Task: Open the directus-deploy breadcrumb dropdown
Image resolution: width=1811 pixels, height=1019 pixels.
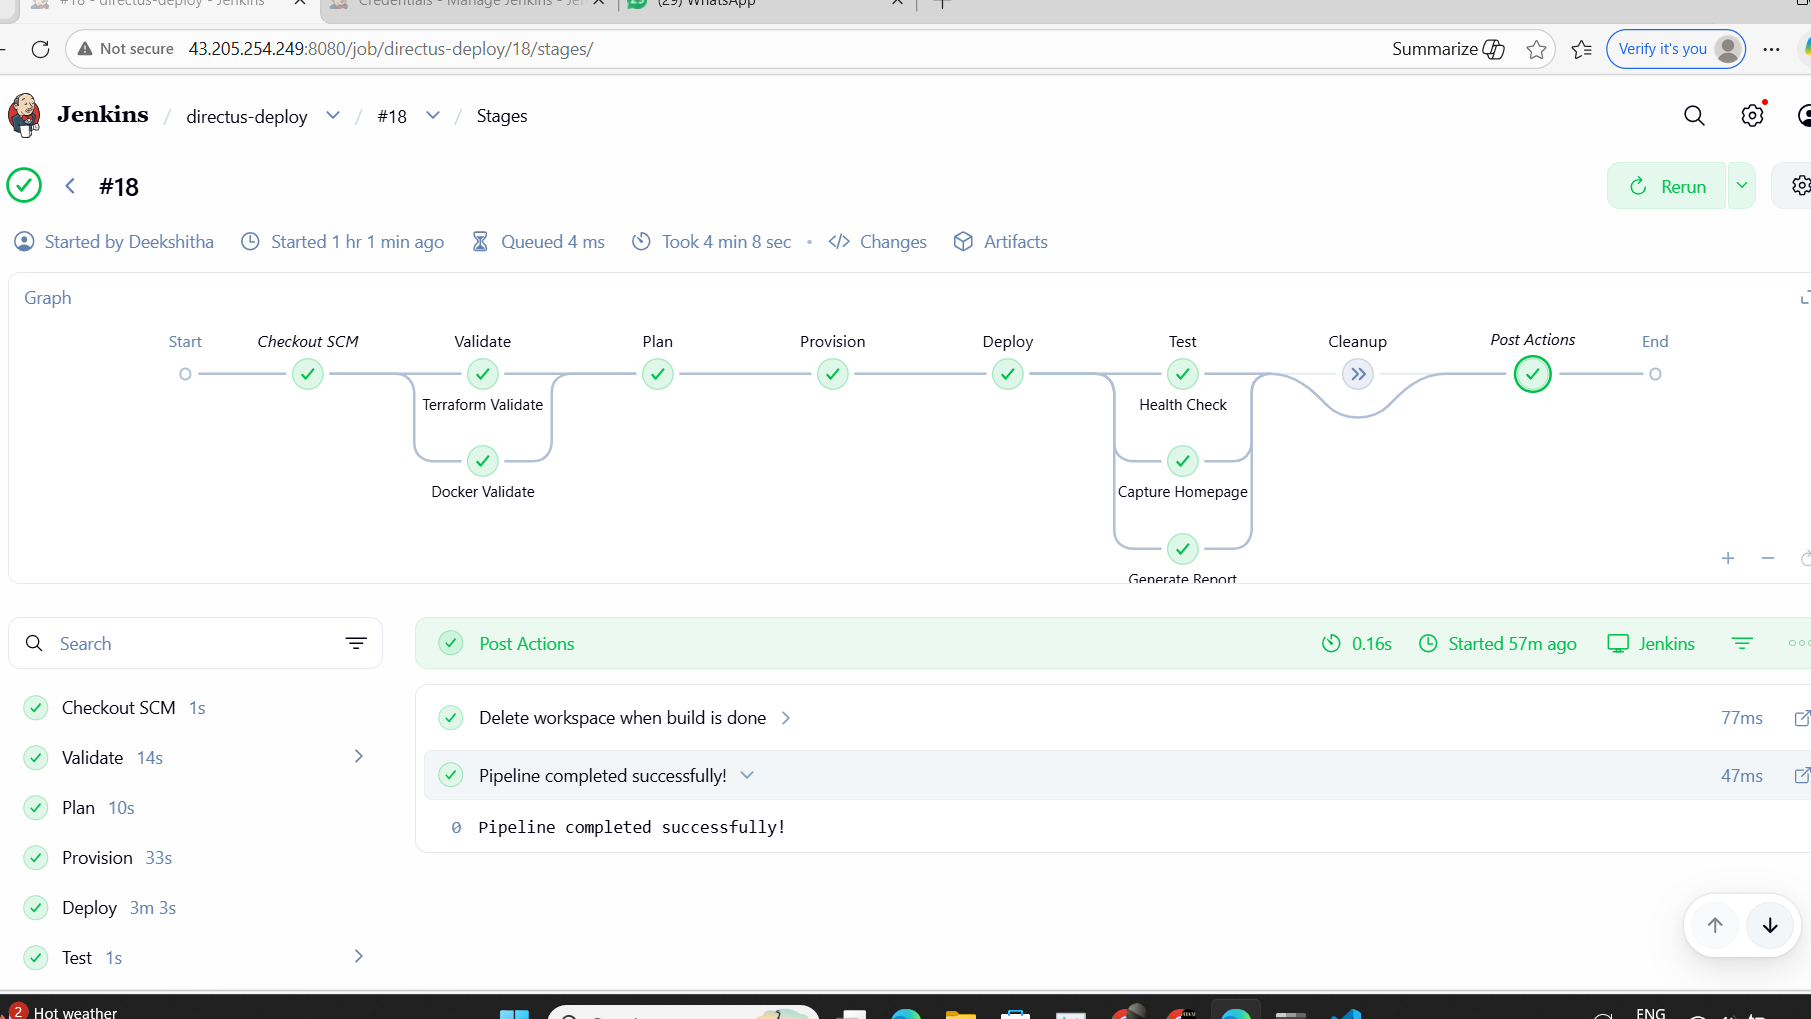Action: [x=333, y=116]
